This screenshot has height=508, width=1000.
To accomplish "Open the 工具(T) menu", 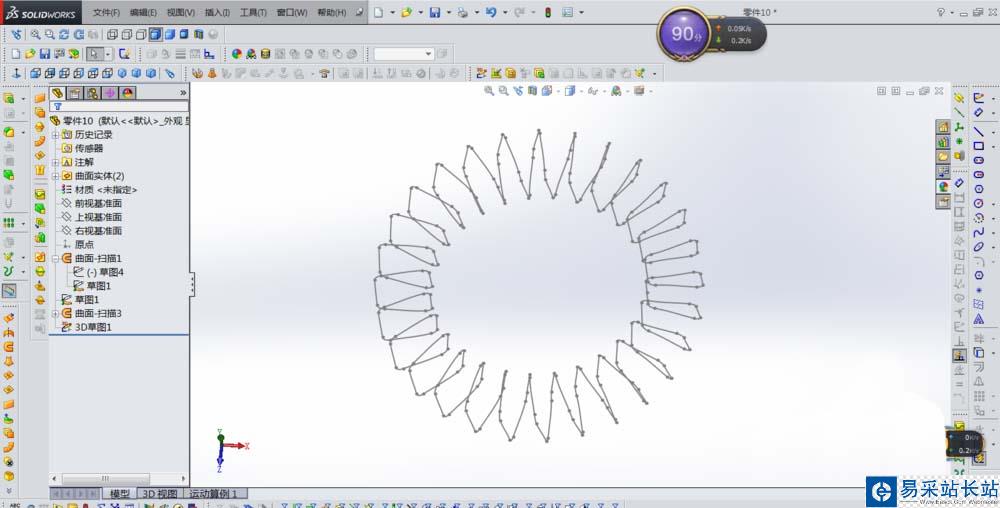I will [253, 12].
